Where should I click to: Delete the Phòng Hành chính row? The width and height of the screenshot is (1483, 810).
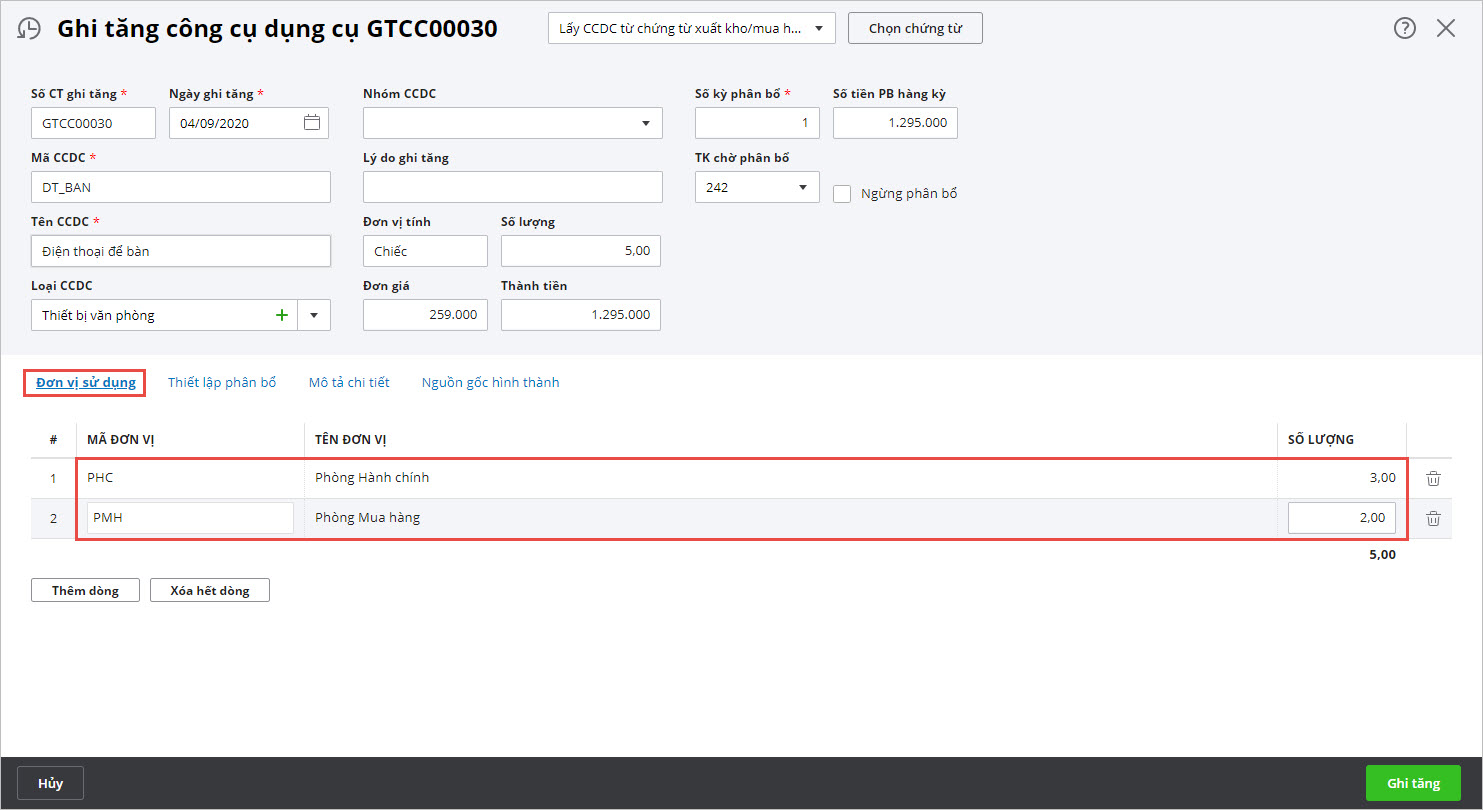click(1433, 478)
